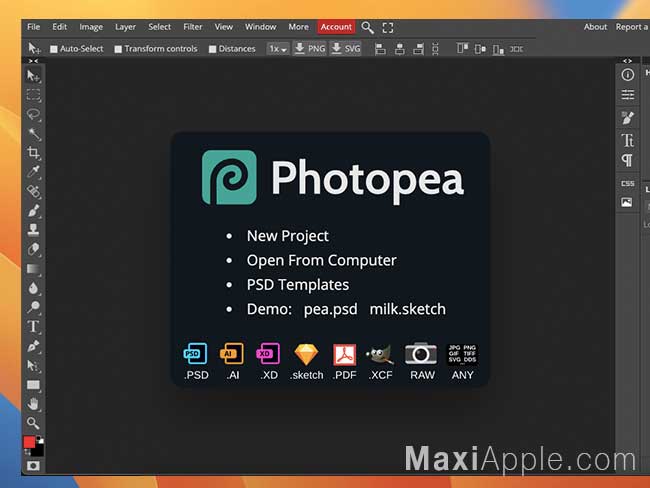Select the Move tool in left toolbar
This screenshot has width=650, height=488.
click(33, 76)
